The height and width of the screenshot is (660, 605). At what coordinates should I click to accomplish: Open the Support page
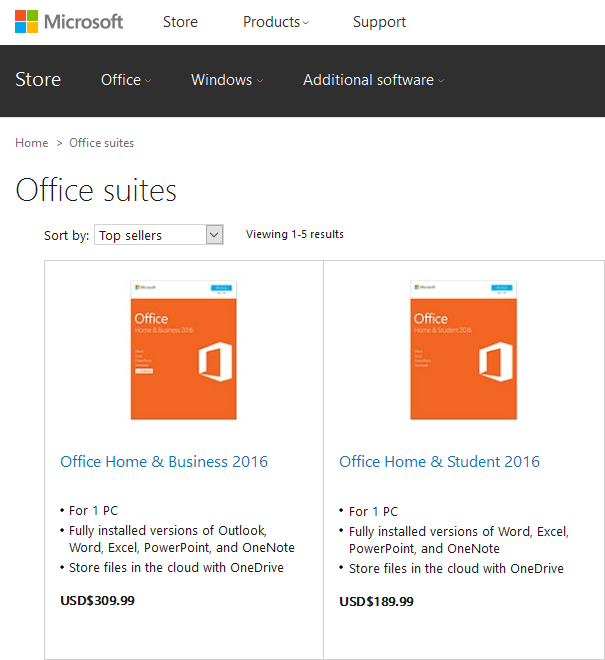[x=379, y=22]
